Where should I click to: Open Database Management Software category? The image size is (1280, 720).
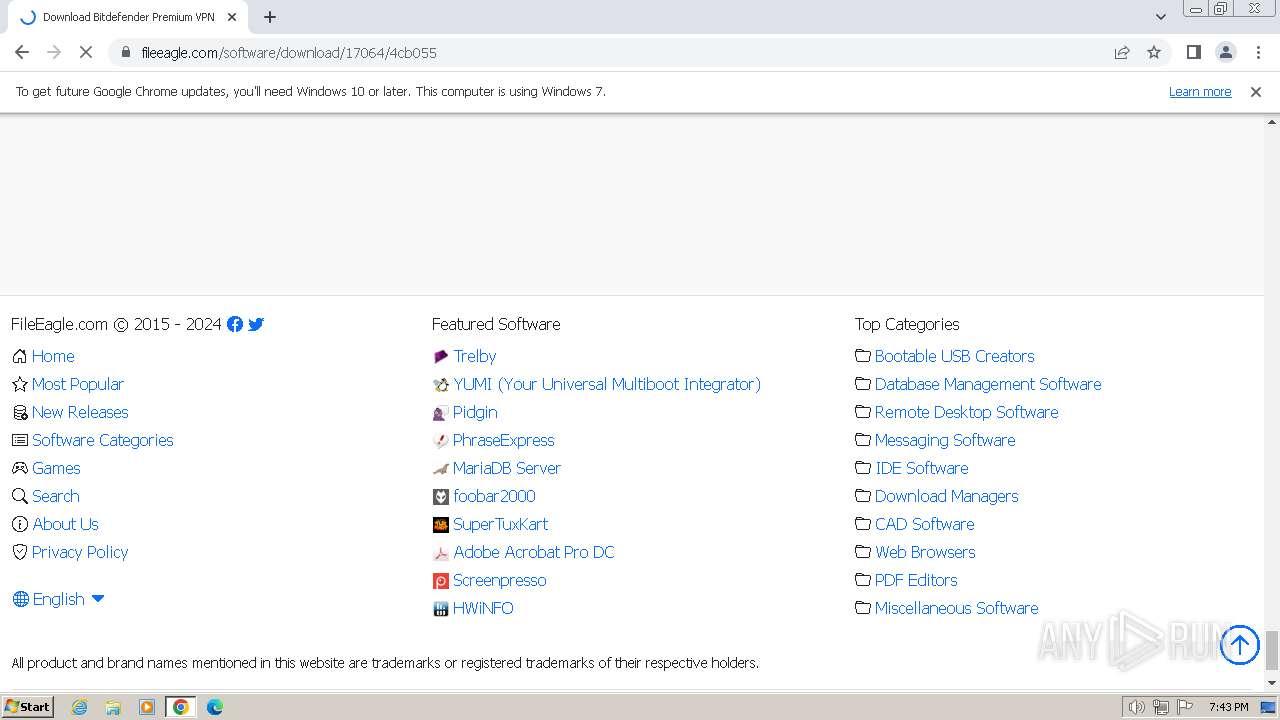[988, 384]
